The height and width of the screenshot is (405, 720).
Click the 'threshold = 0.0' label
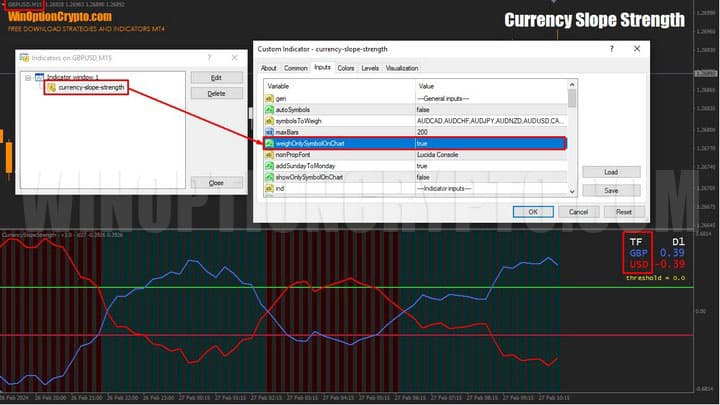(655, 278)
